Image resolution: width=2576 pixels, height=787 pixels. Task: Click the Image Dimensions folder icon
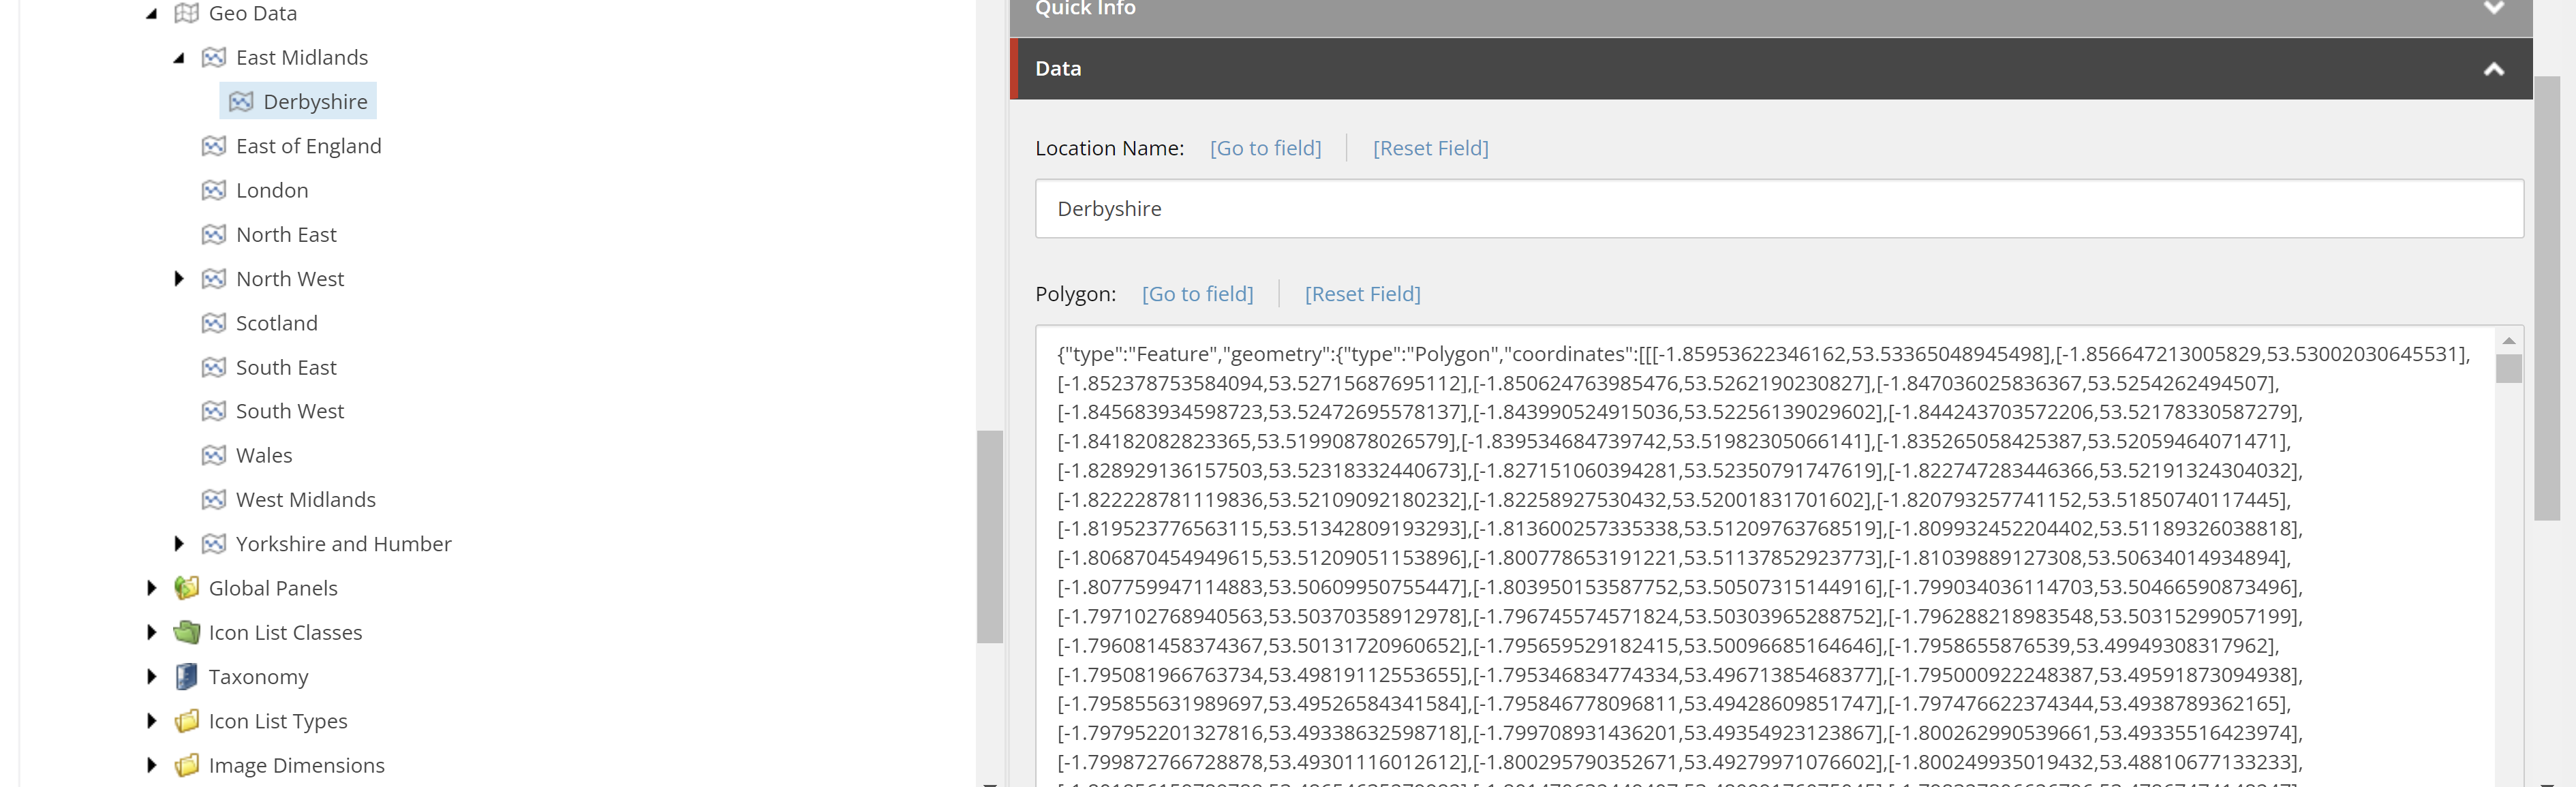pyautogui.click(x=186, y=765)
